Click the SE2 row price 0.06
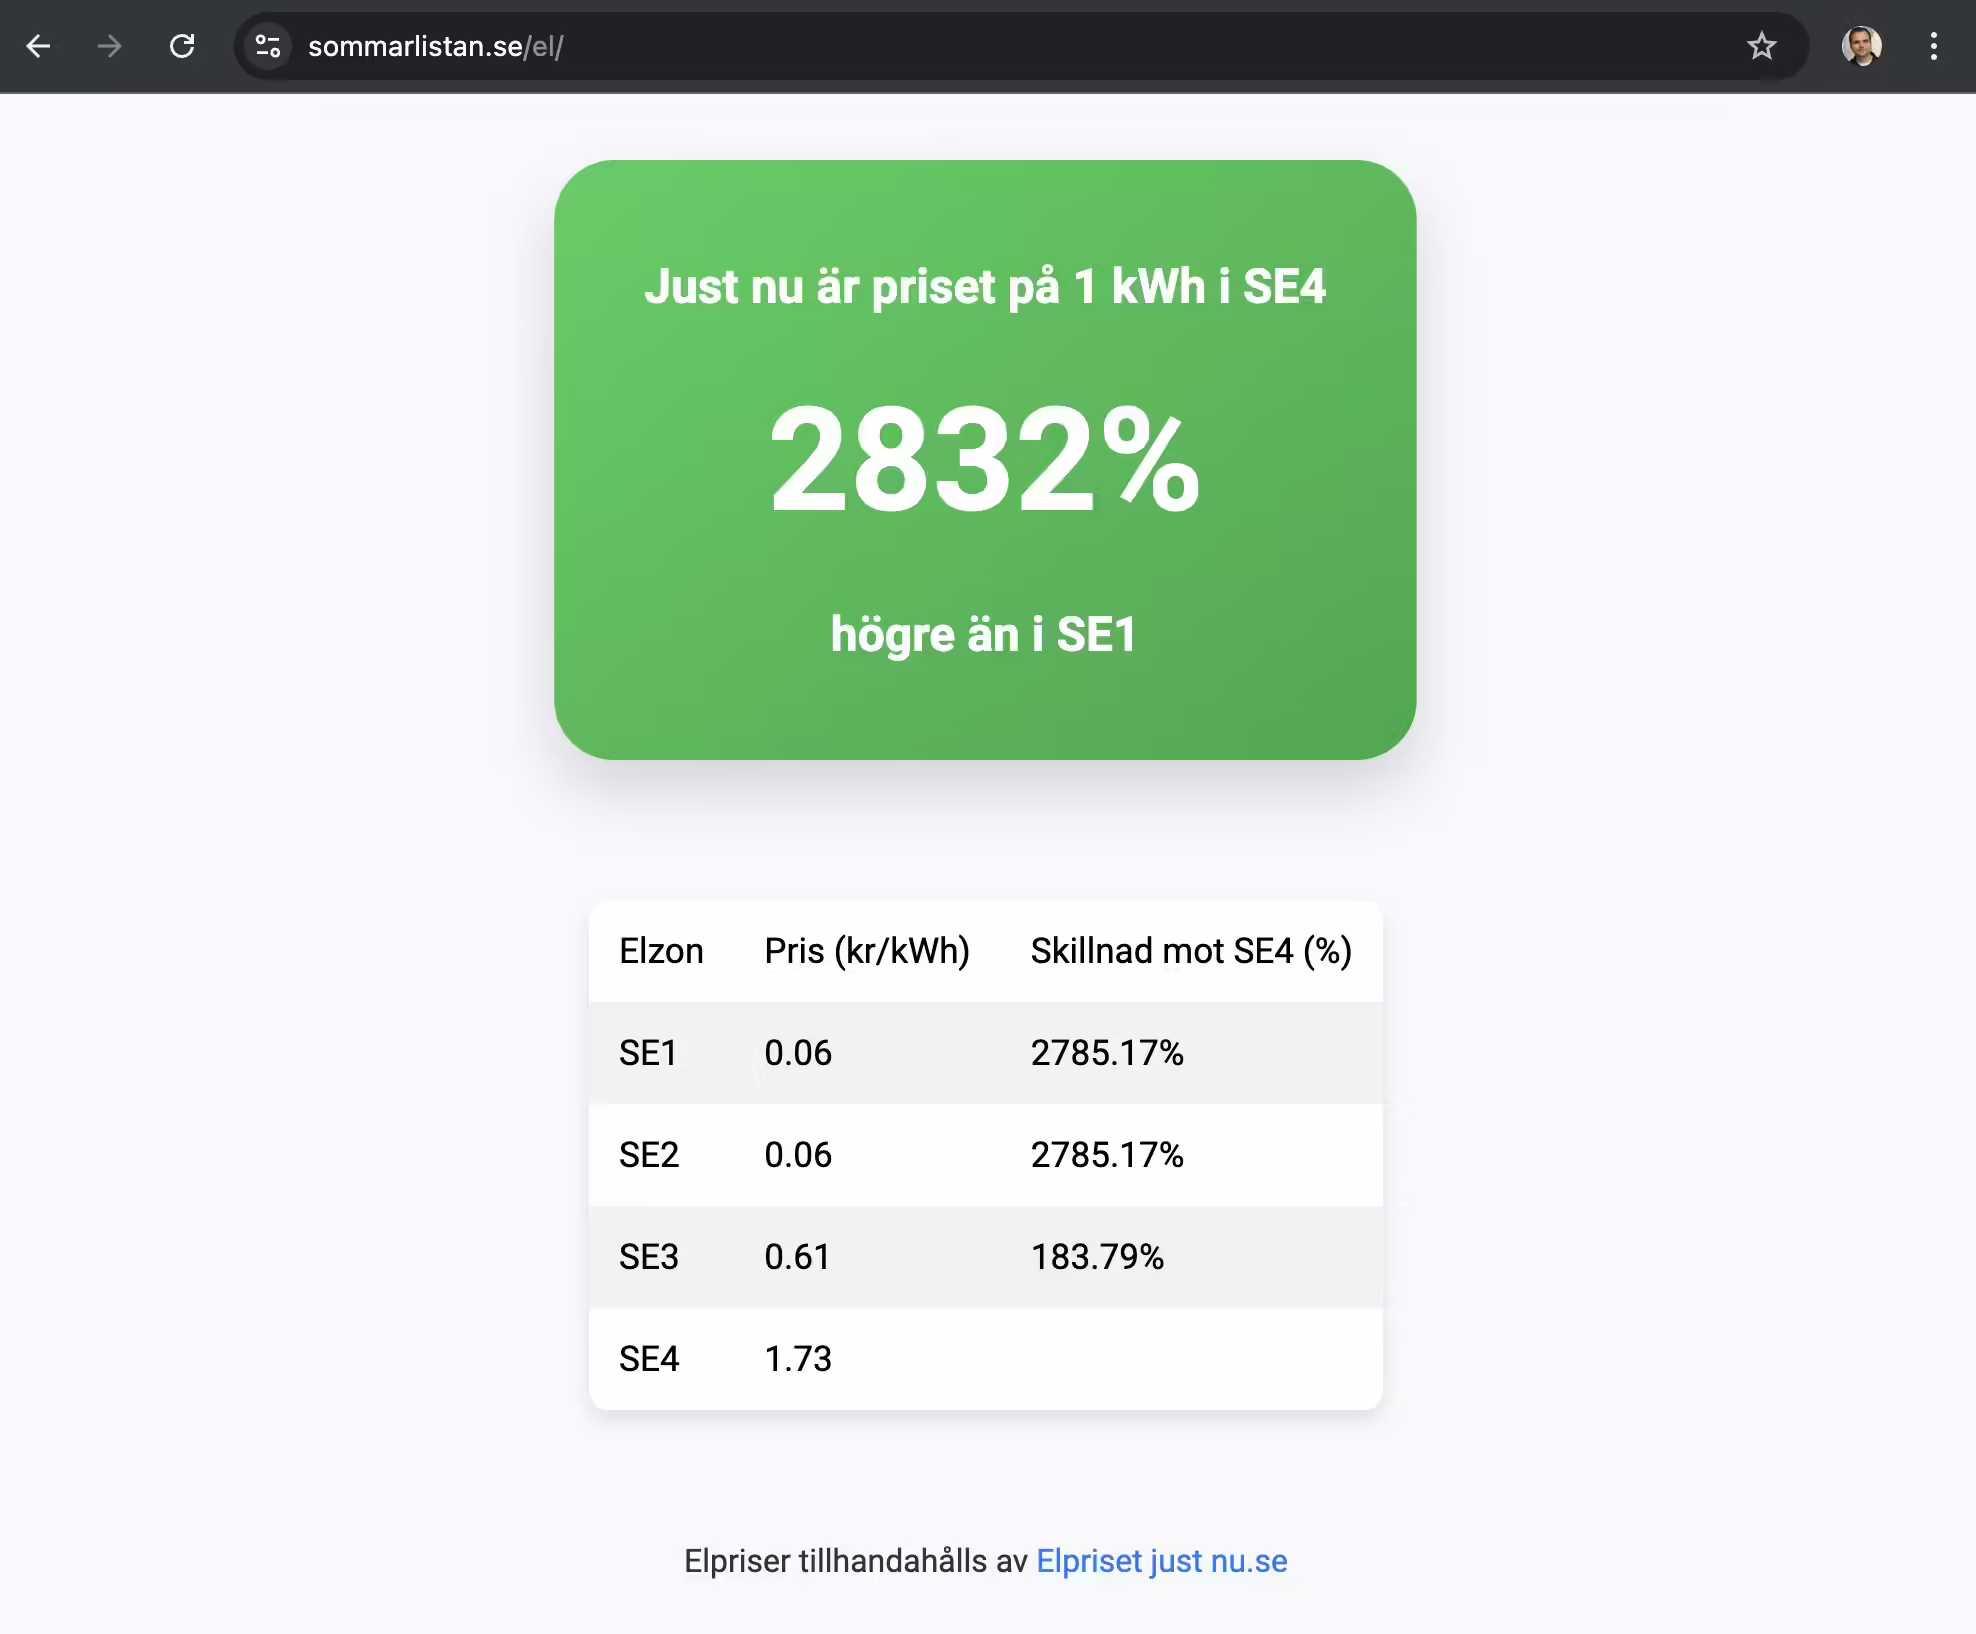The image size is (1976, 1634). click(x=798, y=1155)
